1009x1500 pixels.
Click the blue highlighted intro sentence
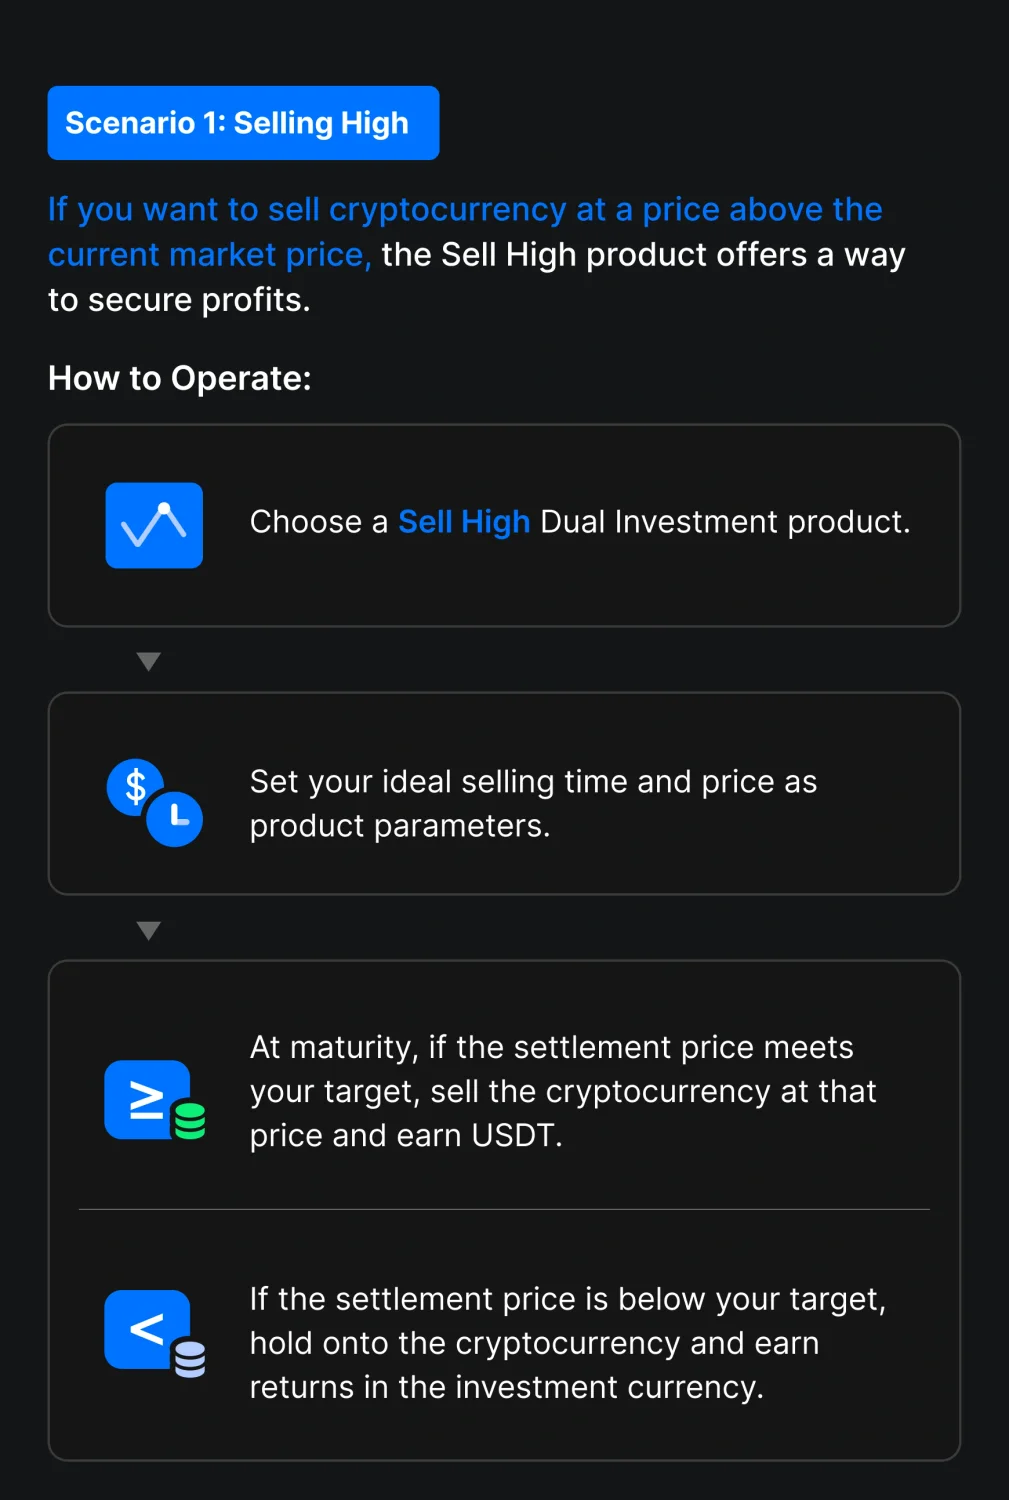(465, 232)
